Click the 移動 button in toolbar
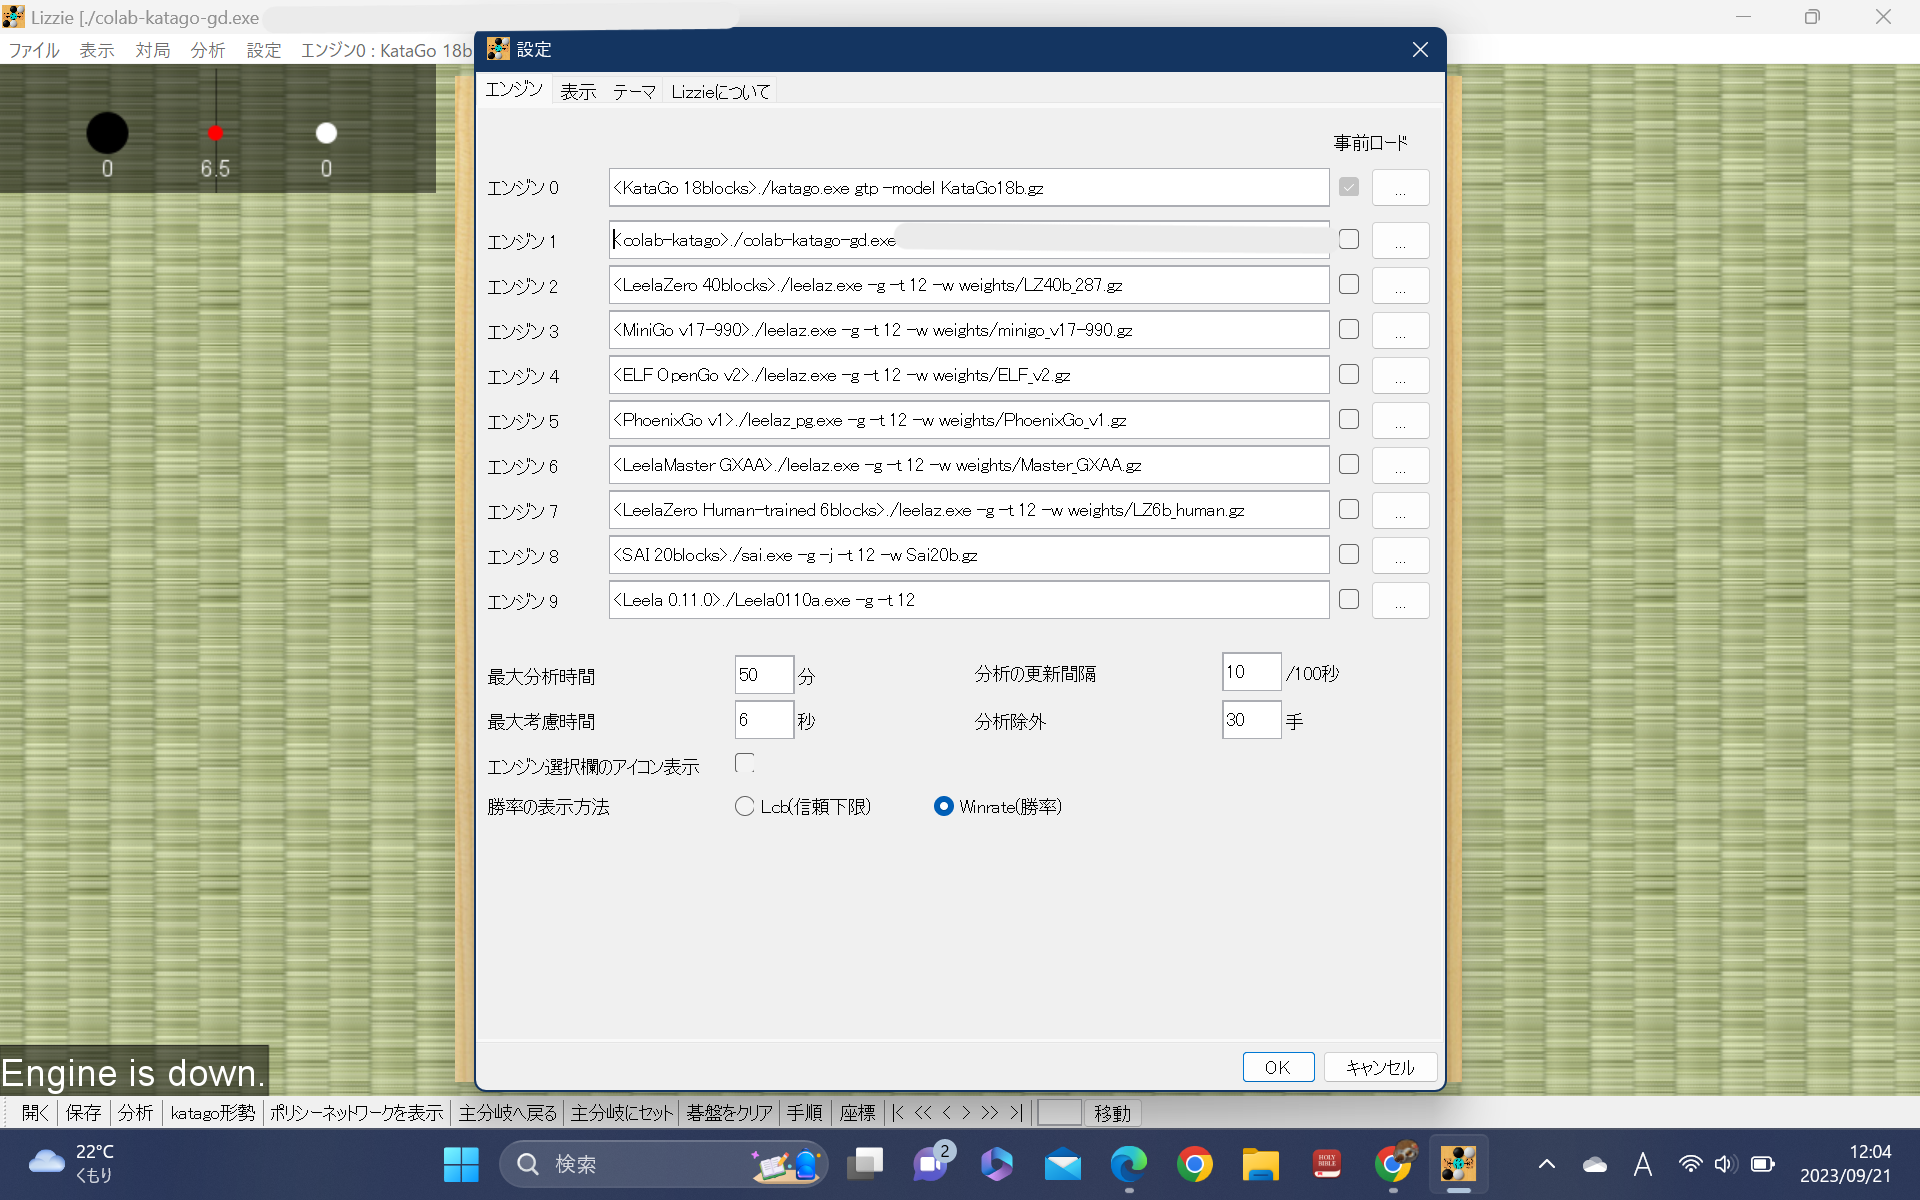 [1112, 1112]
